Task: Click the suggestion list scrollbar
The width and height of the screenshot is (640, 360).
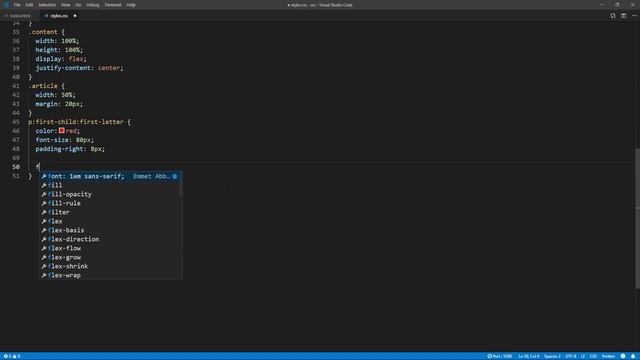Action: click(x=181, y=184)
